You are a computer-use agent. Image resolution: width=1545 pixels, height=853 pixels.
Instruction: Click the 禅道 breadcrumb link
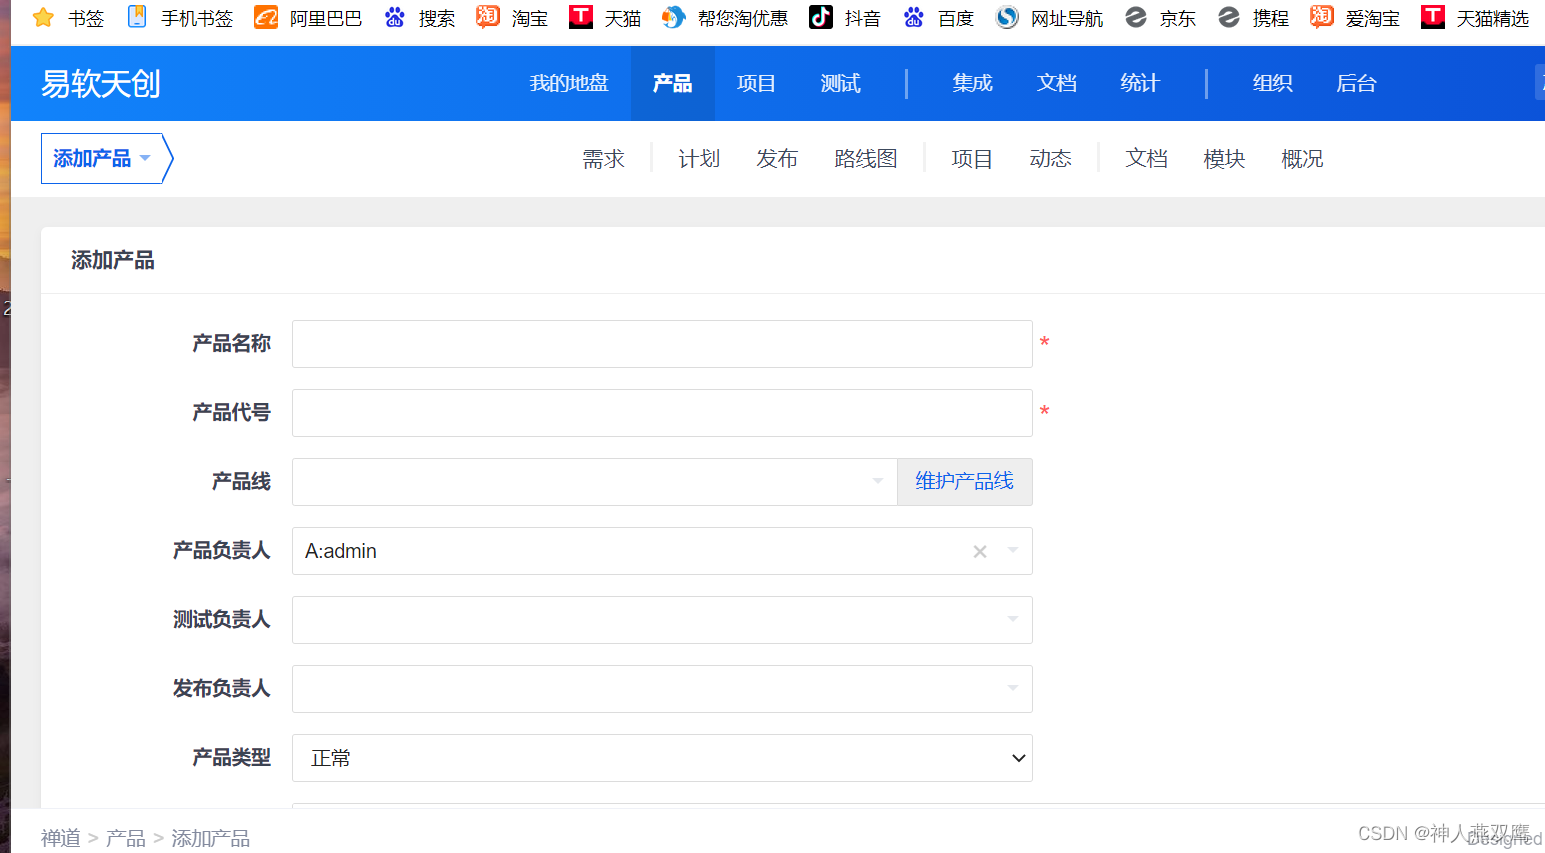point(60,838)
